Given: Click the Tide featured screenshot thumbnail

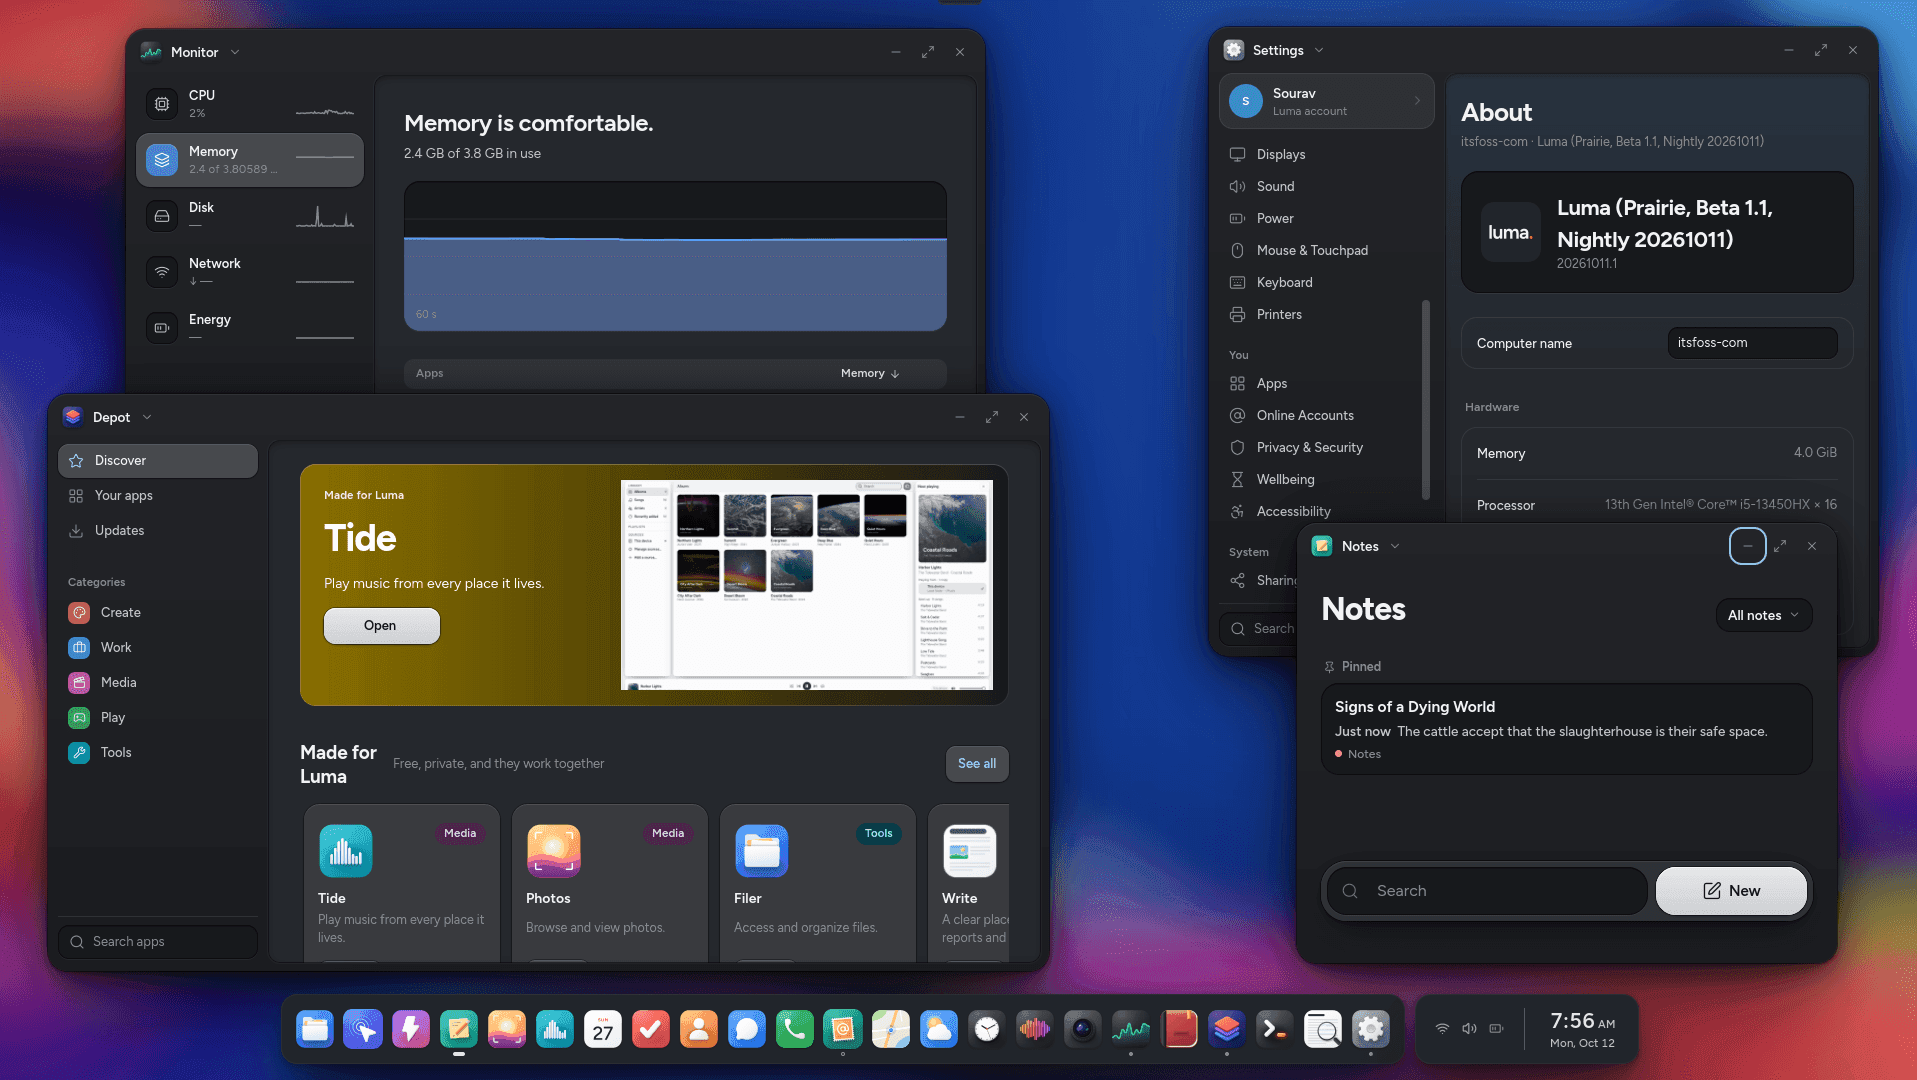Looking at the screenshot, I should coord(806,585).
